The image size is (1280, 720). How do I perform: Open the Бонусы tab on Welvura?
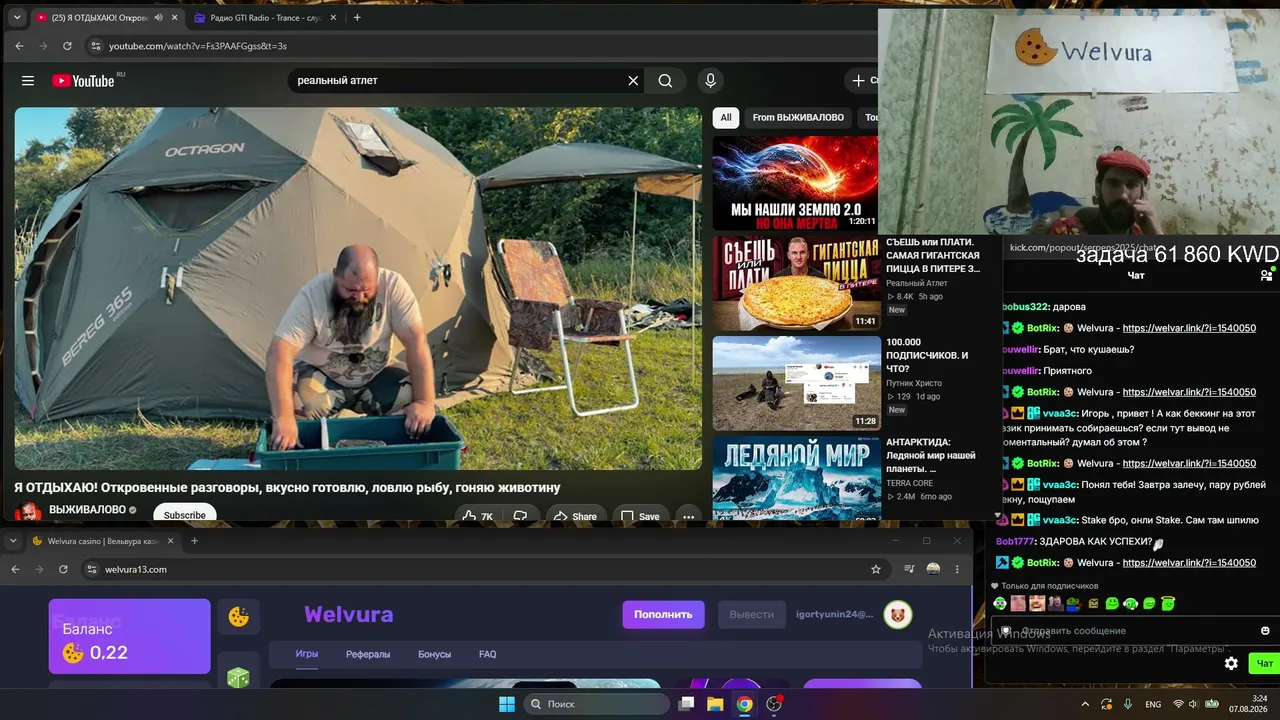tap(434, 654)
